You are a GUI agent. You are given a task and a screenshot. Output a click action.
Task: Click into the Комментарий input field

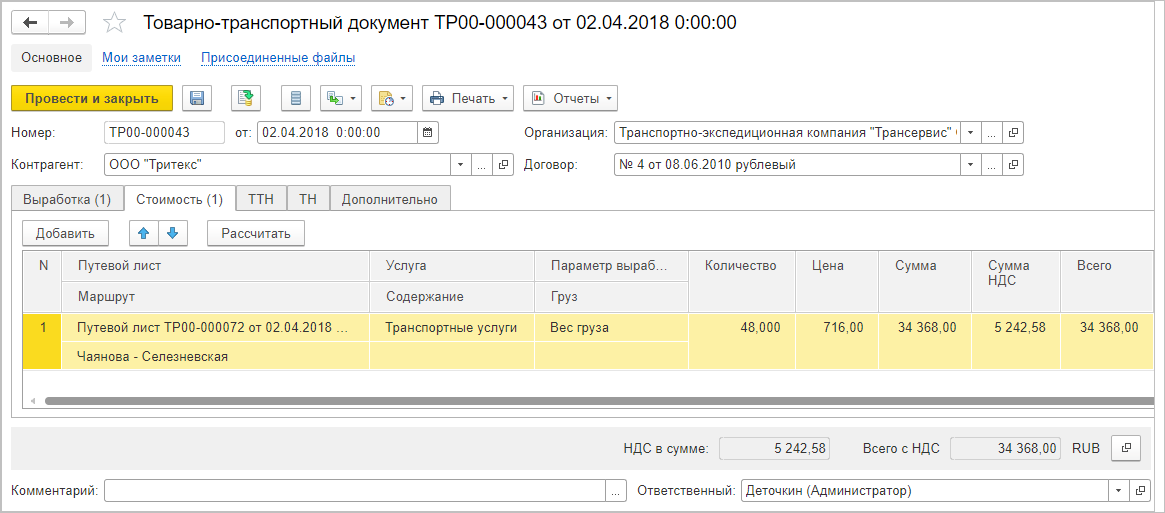pos(355,491)
